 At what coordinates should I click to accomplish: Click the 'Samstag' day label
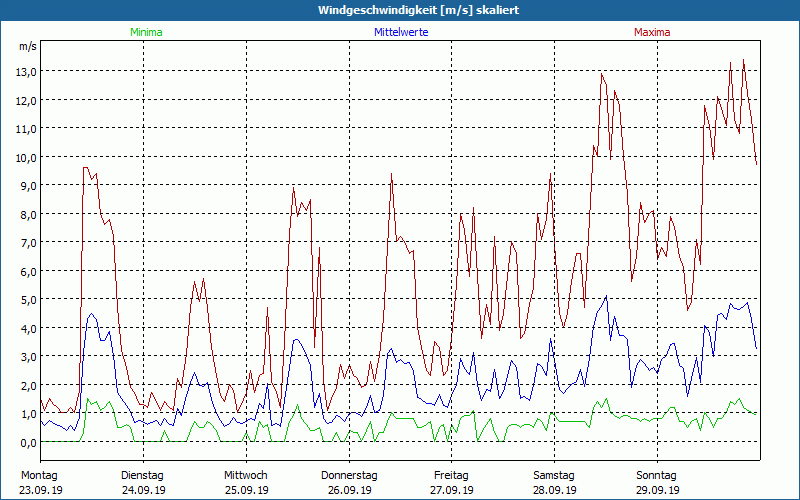pos(554,476)
